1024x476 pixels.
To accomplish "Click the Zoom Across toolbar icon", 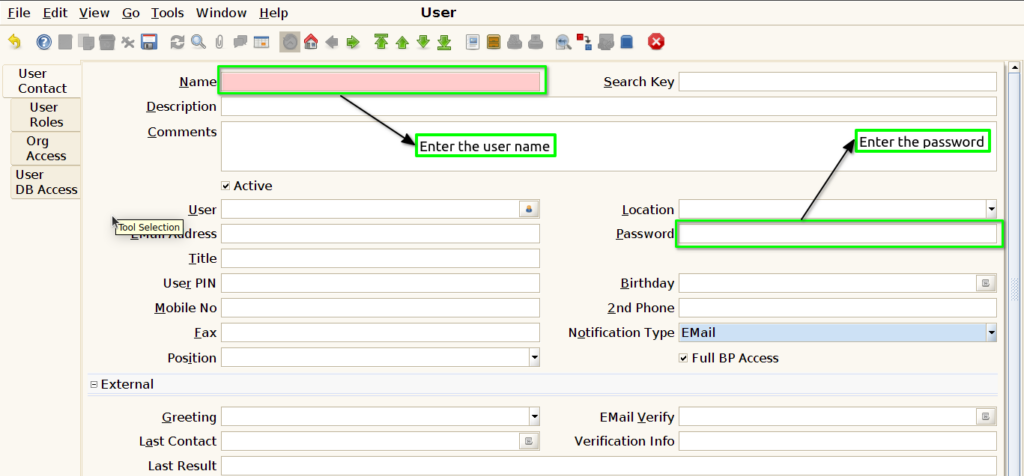I will click(564, 42).
